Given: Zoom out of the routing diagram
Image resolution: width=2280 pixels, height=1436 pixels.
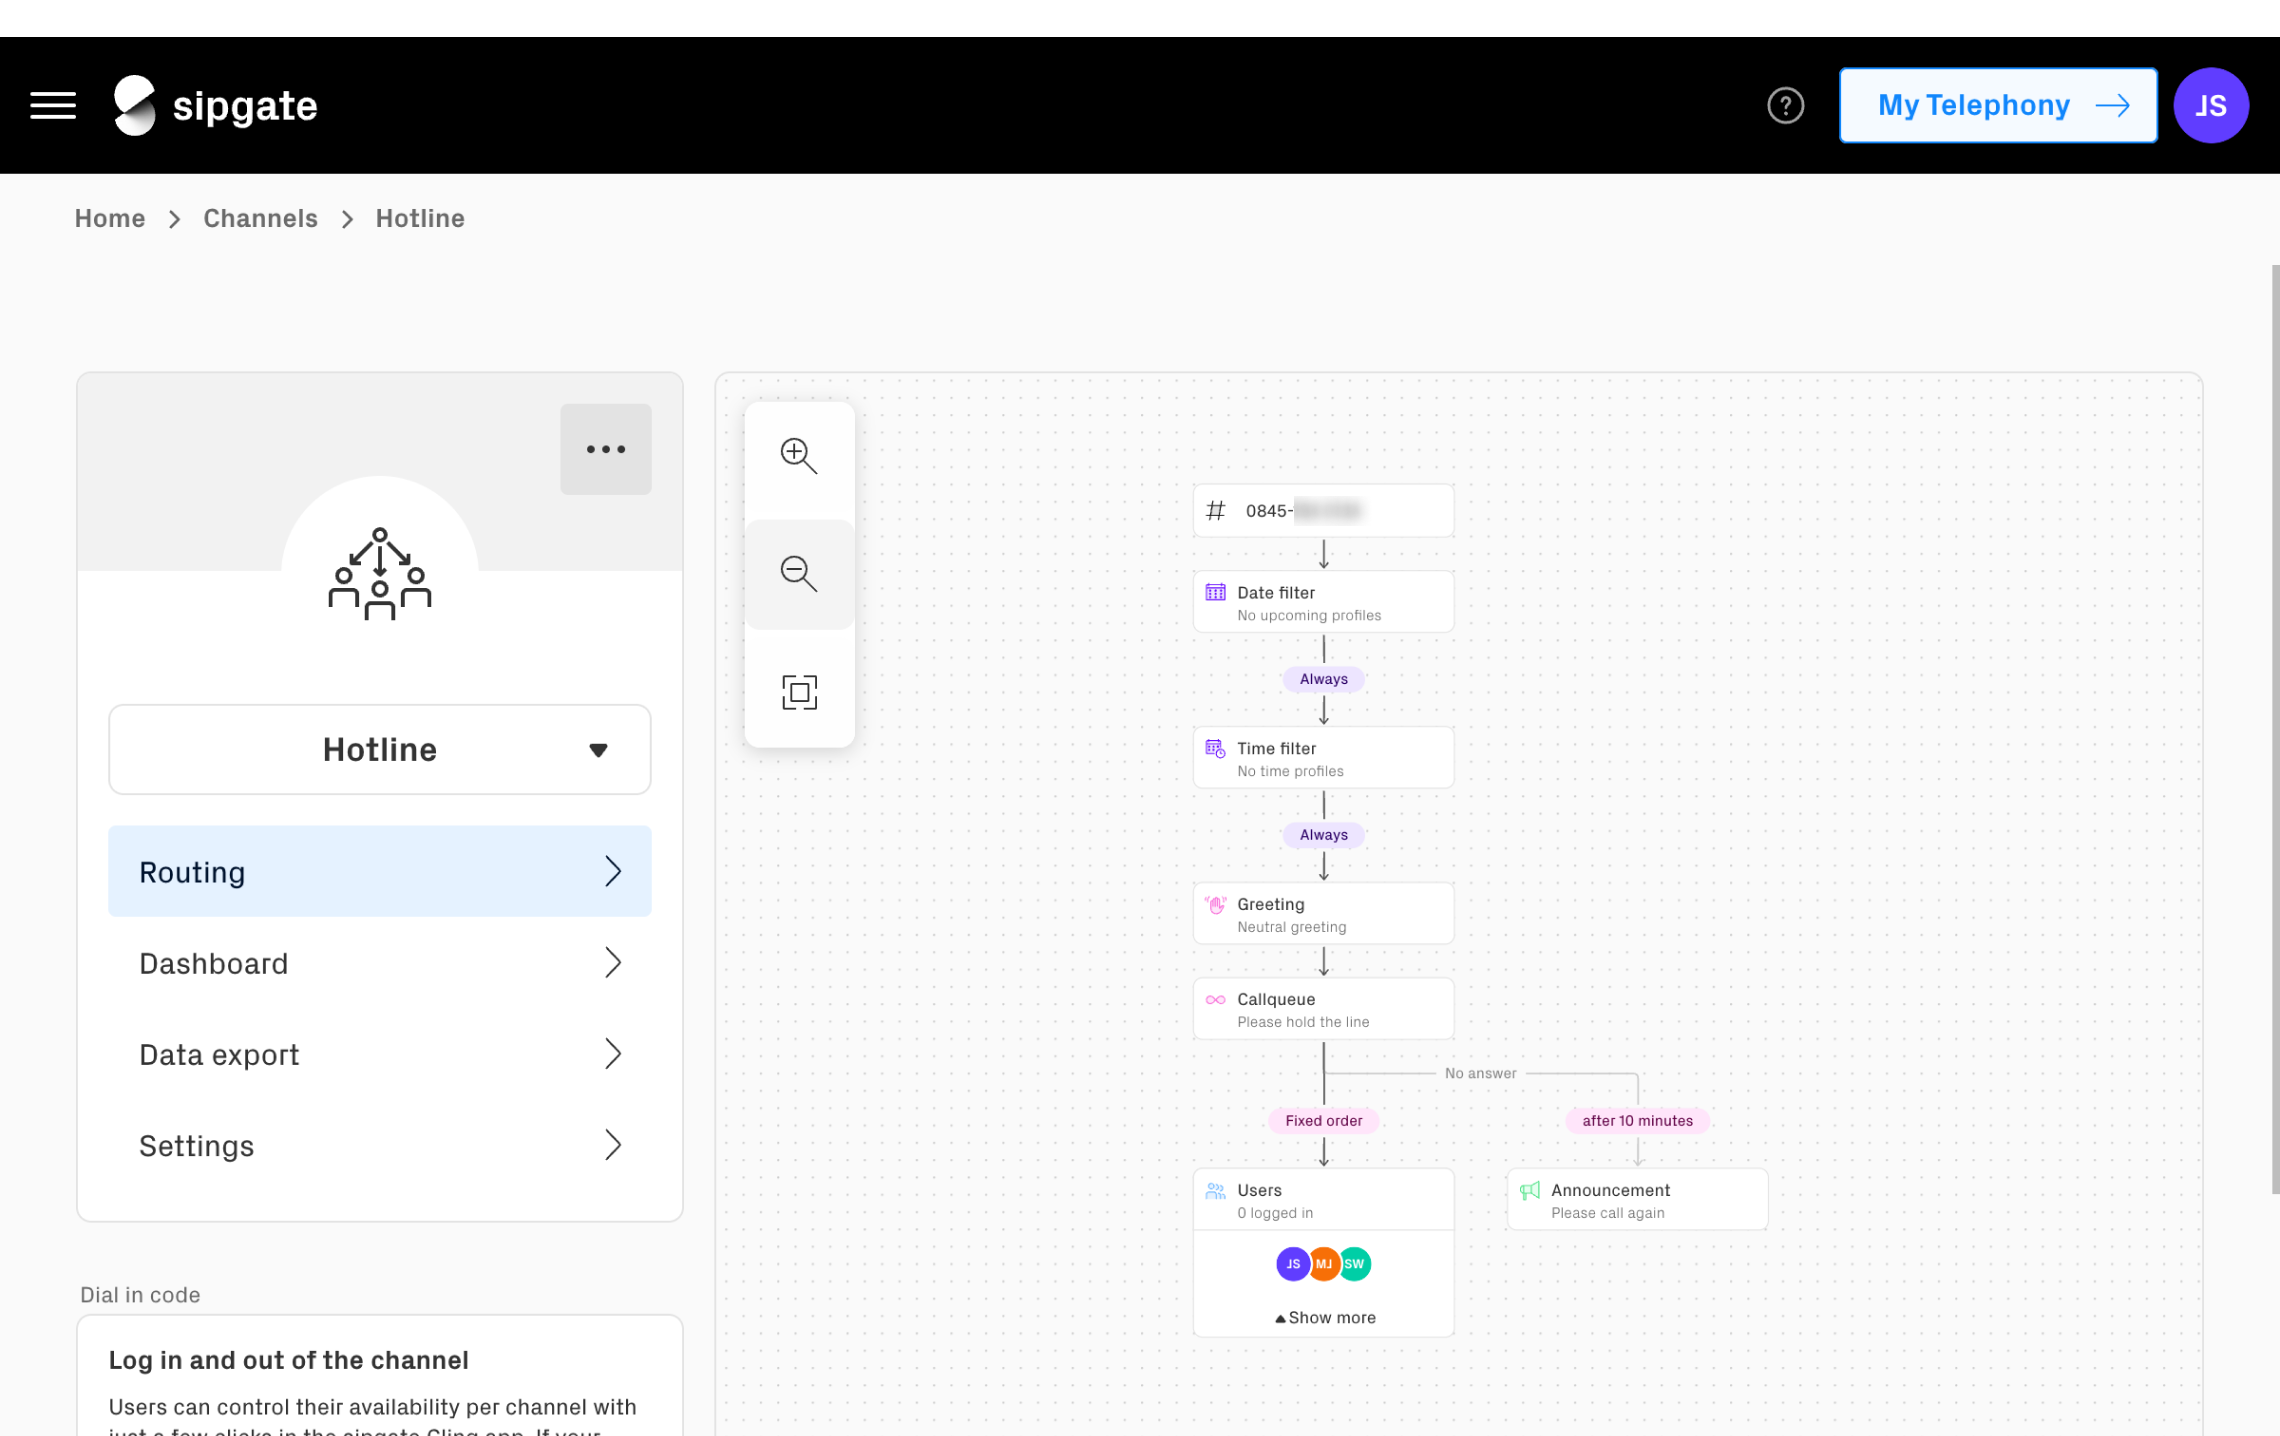Looking at the screenshot, I should coord(799,574).
